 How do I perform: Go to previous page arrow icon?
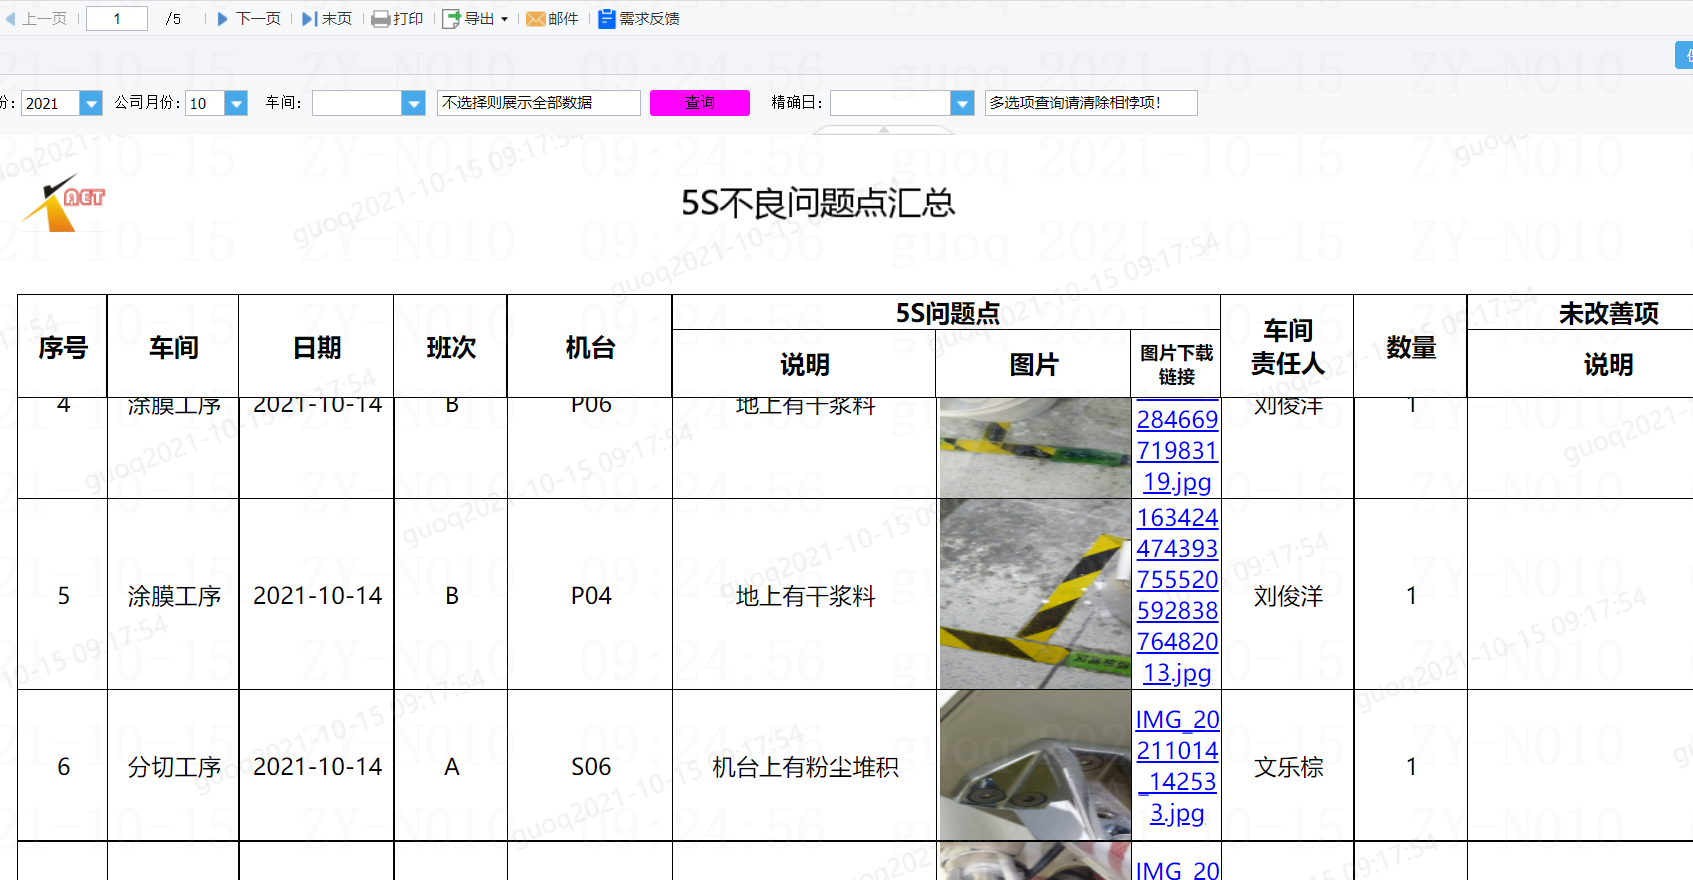[x=11, y=19]
